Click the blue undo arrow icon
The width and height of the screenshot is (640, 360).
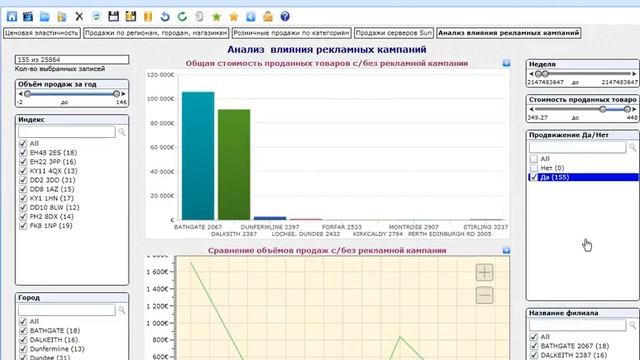(165, 16)
